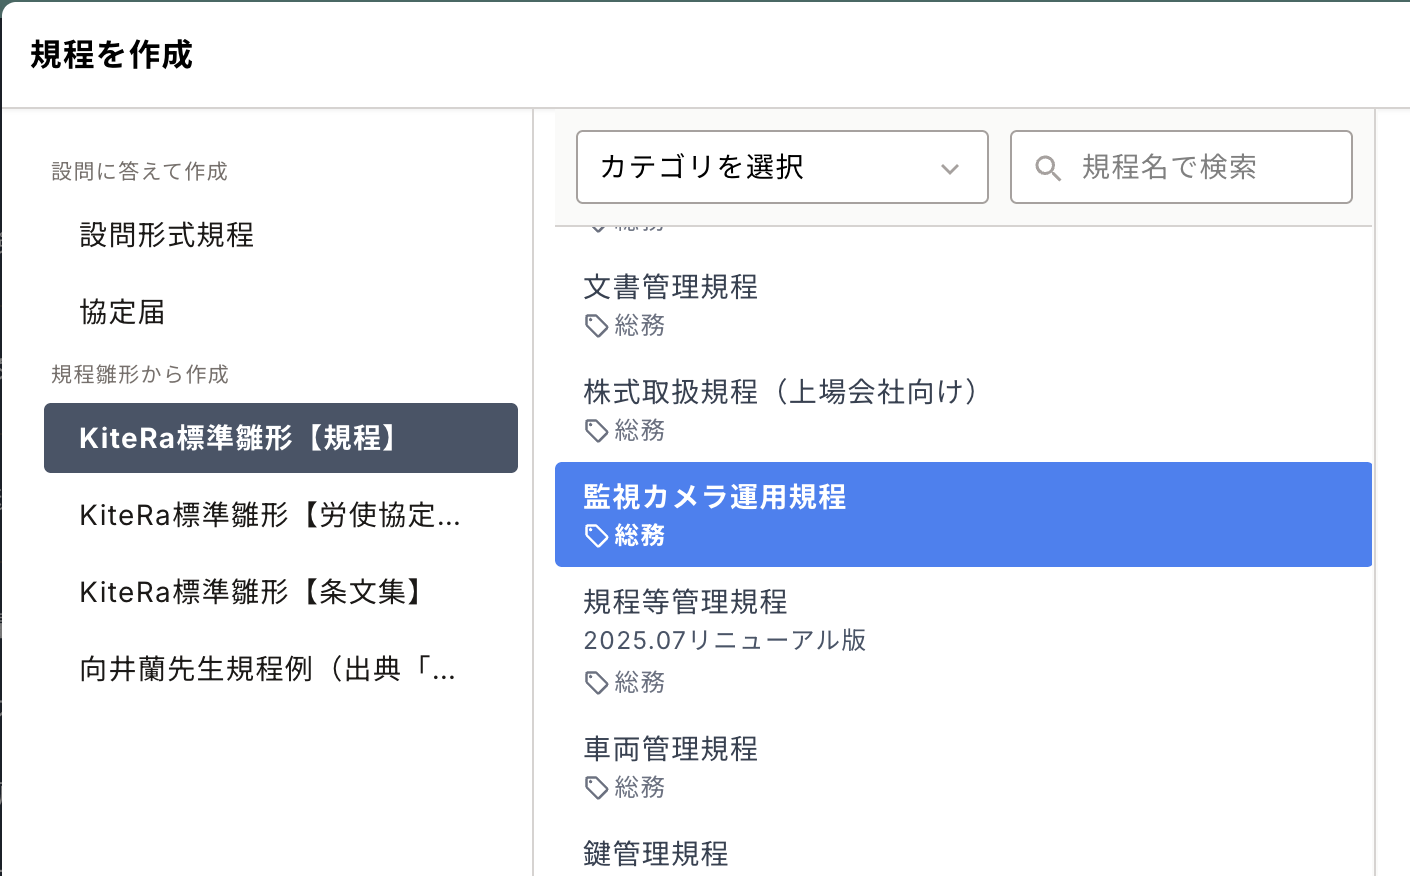The height and width of the screenshot is (876, 1410).
Task: Click tag icon under 文書管理規程
Action: [596, 326]
